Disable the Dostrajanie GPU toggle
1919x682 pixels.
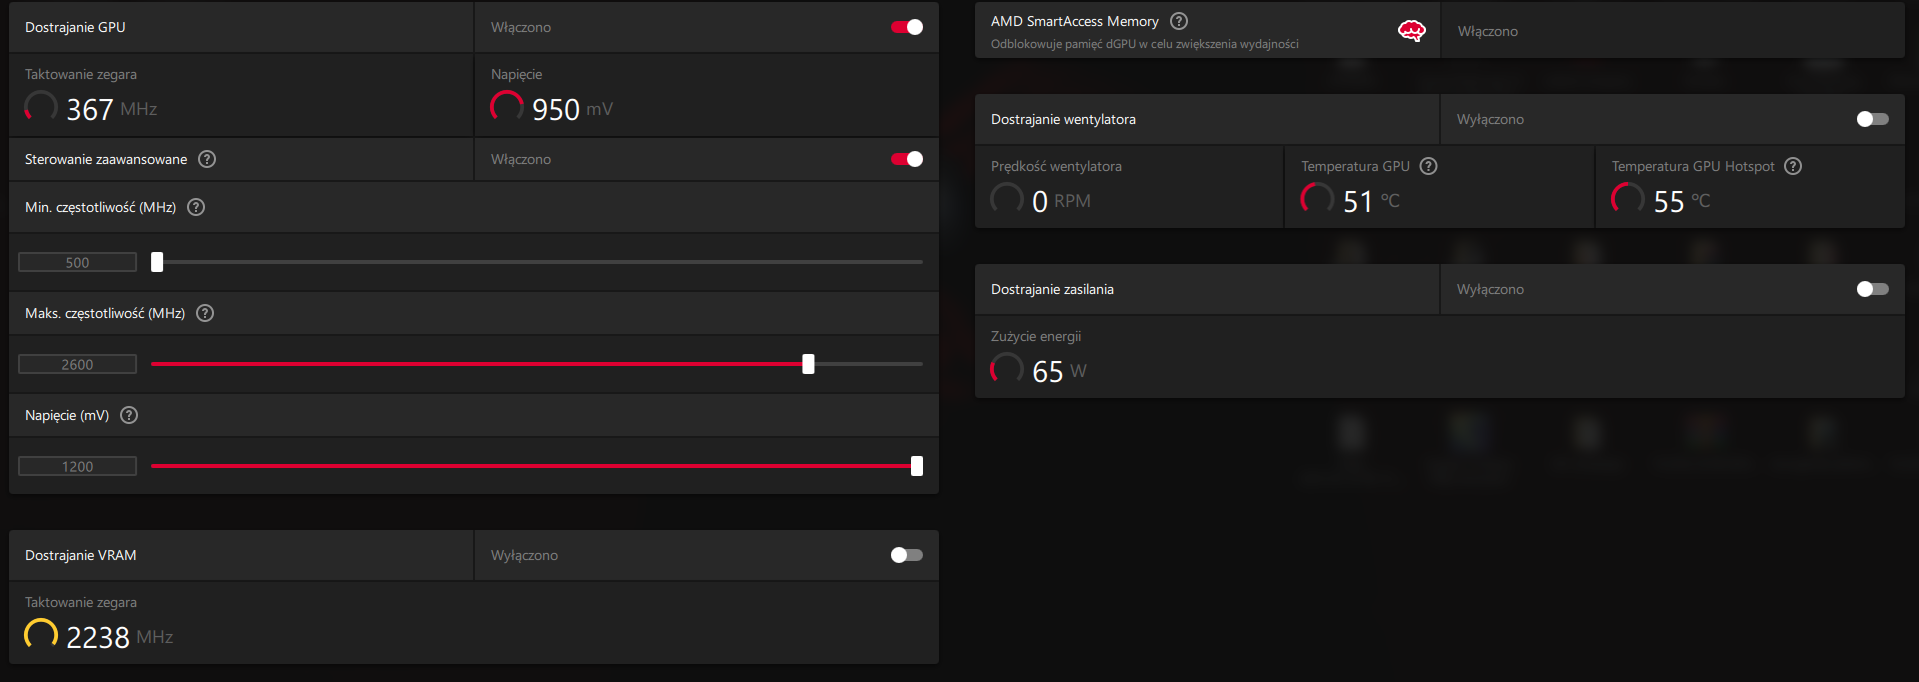[907, 27]
